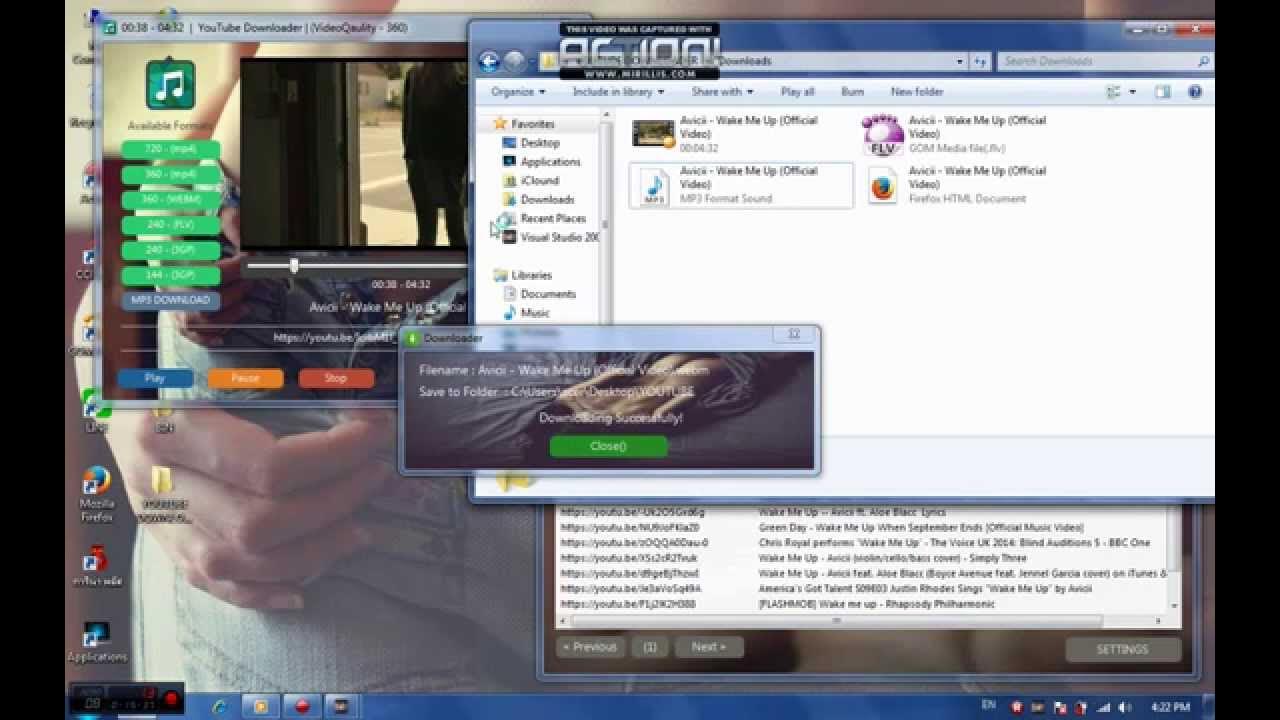
Task: Open the Share with menu
Action: point(722,92)
